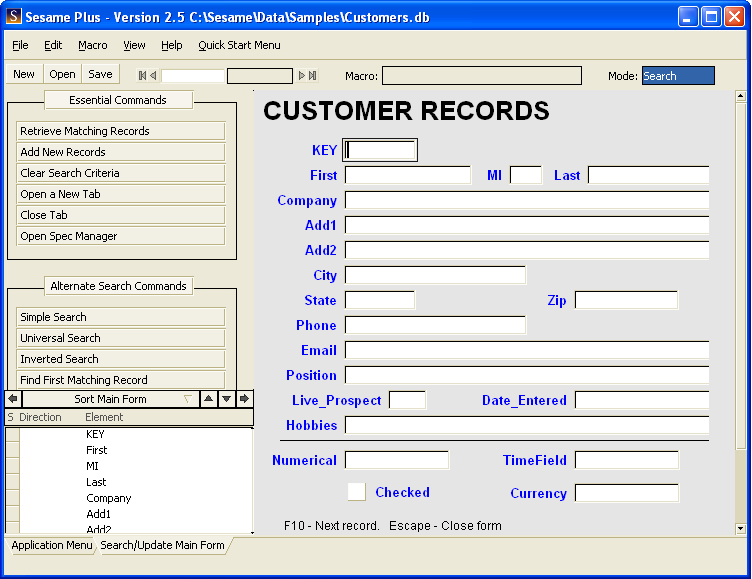752x579 pixels.
Task: Open the Help menu
Action: pos(172,45)
